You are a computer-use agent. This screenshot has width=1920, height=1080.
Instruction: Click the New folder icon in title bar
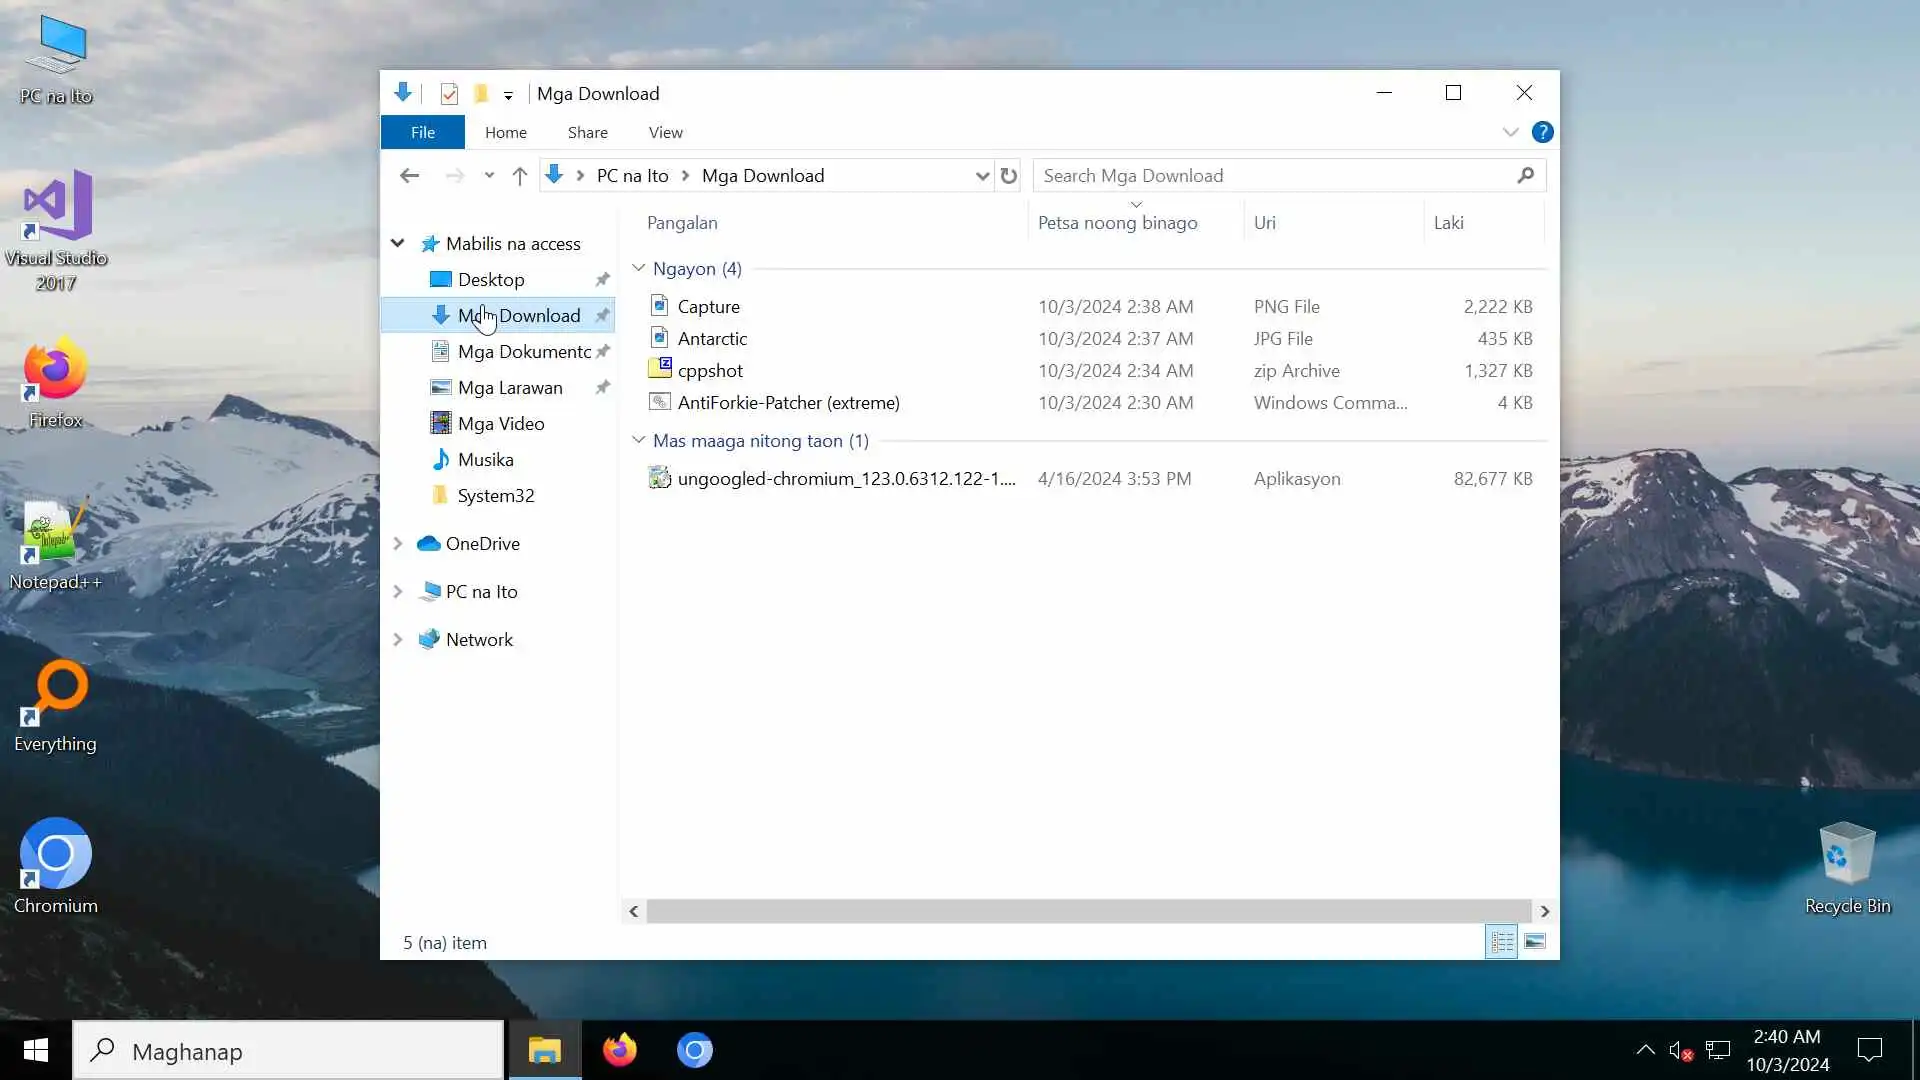click(481, 94)
